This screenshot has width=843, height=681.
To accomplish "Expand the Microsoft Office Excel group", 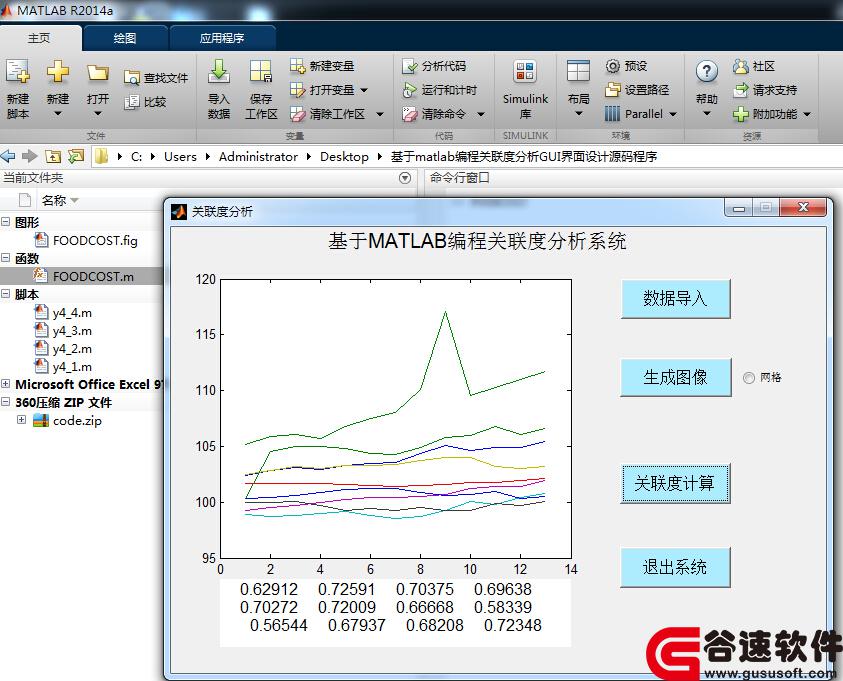I will 5,384.
